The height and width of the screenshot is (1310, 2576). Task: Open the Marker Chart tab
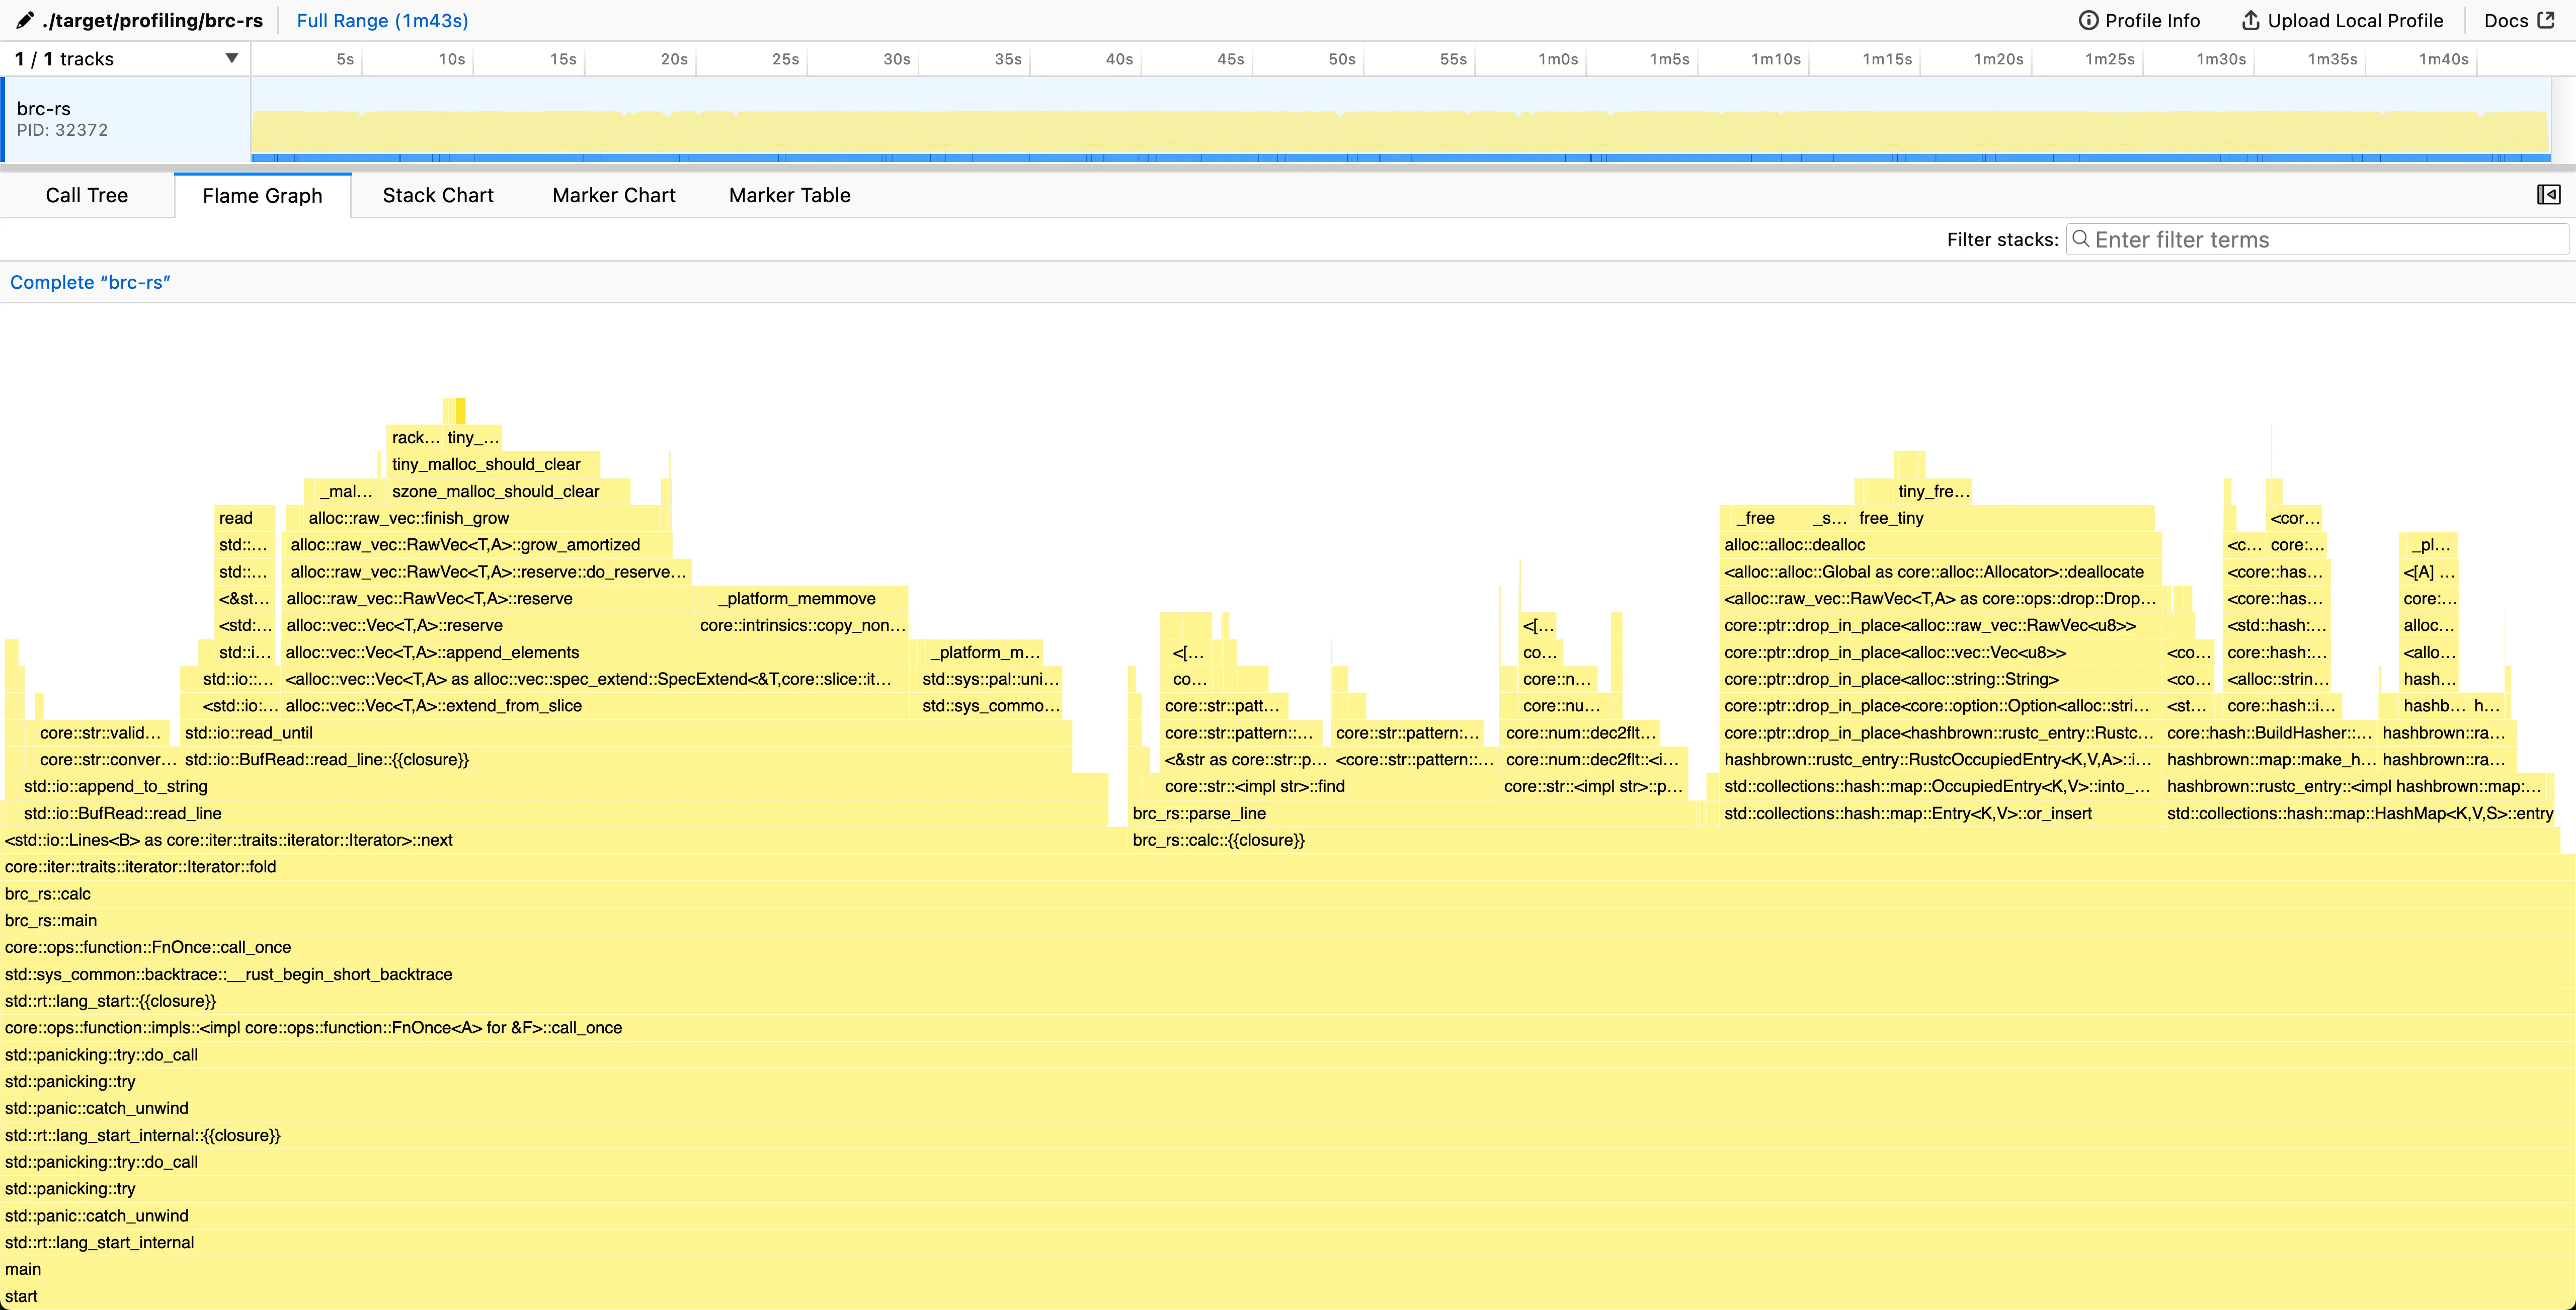click(613, 195)
